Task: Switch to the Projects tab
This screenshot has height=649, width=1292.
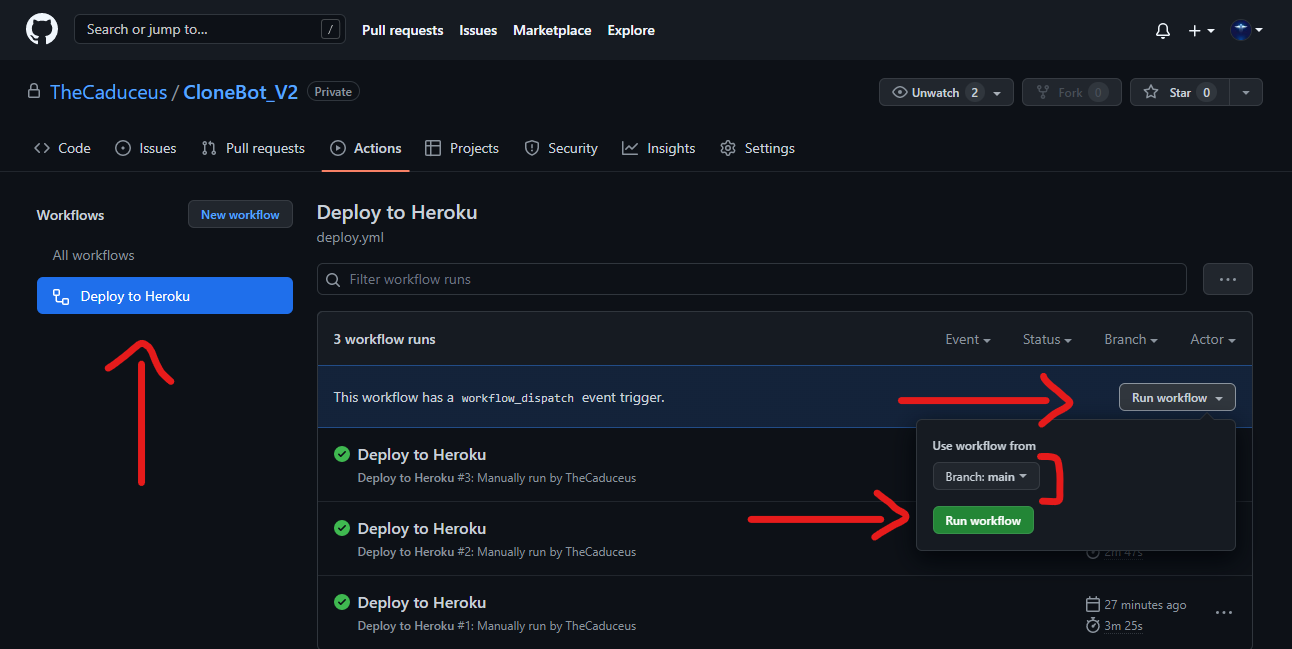Action: (462, 148)
